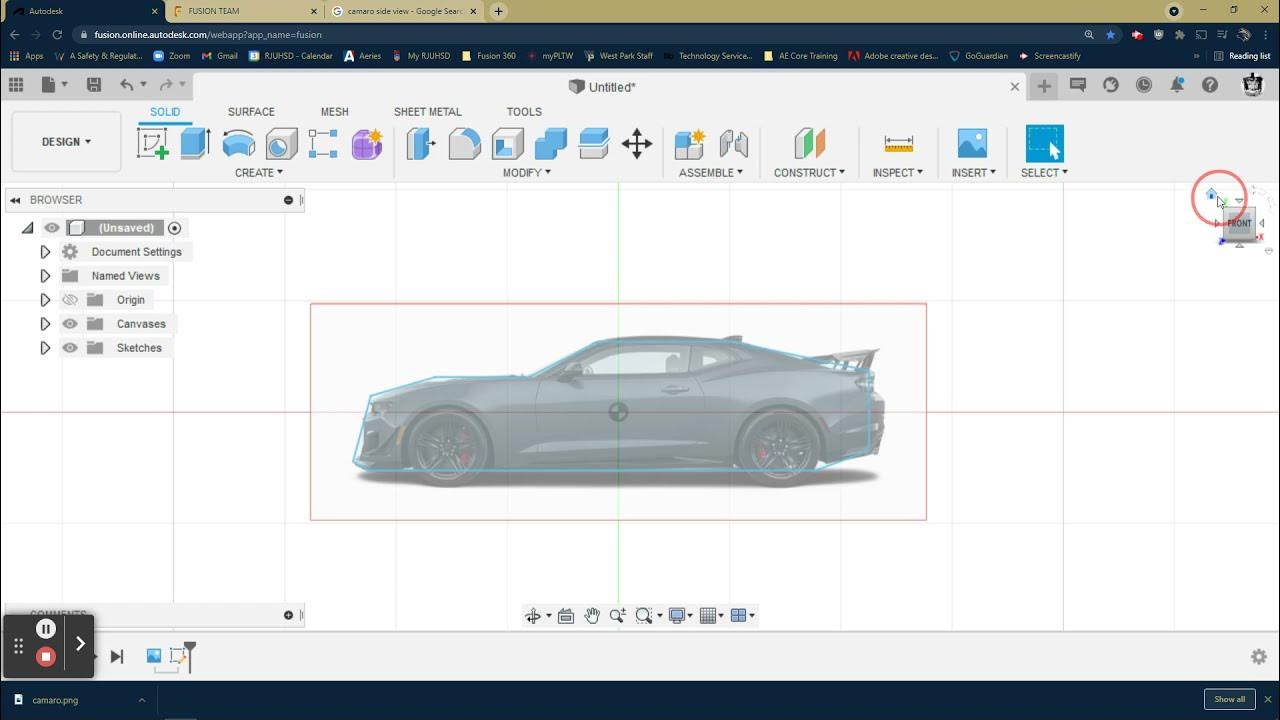Open the DESIGN workspace dropdown
The image size is (1280, 720).
[x=66, y=142]
